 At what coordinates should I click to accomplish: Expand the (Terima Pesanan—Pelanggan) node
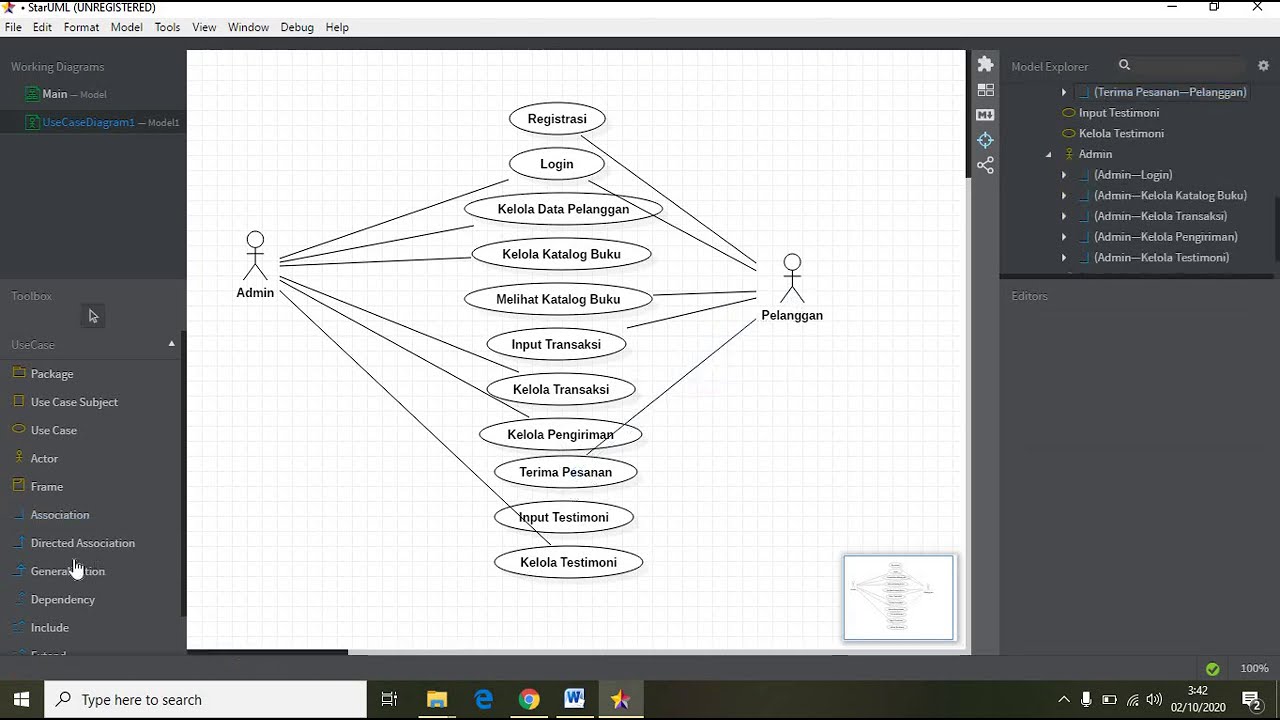point(1064,92)
